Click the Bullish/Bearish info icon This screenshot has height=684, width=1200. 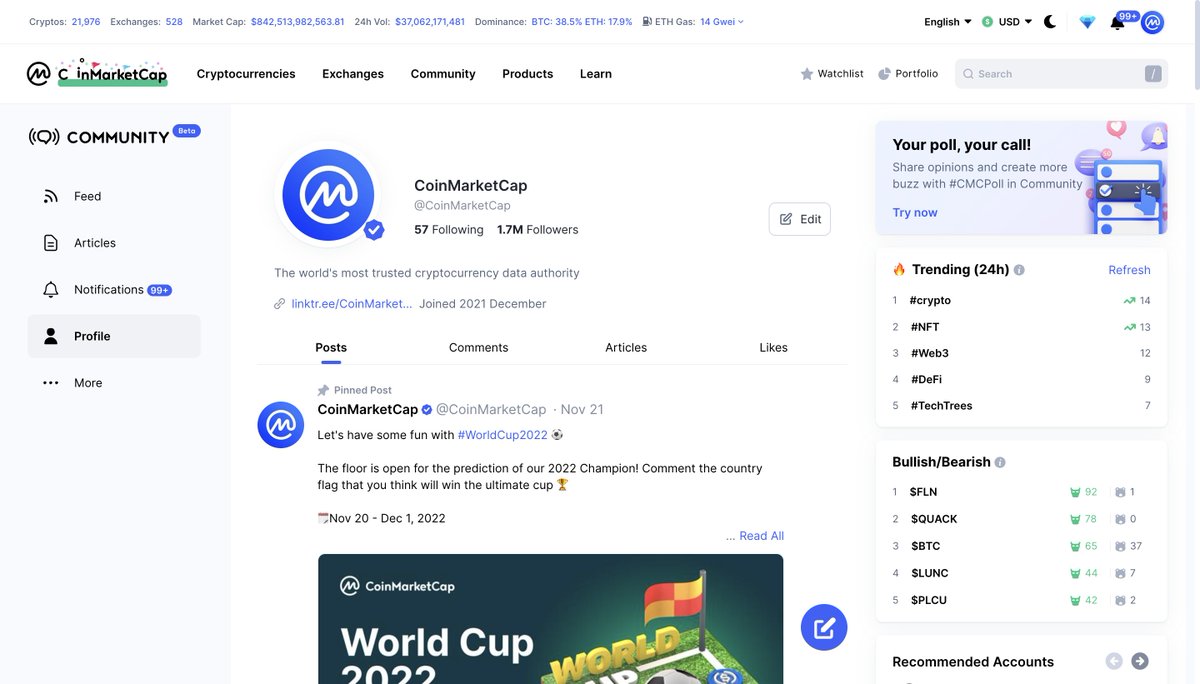1000,463
